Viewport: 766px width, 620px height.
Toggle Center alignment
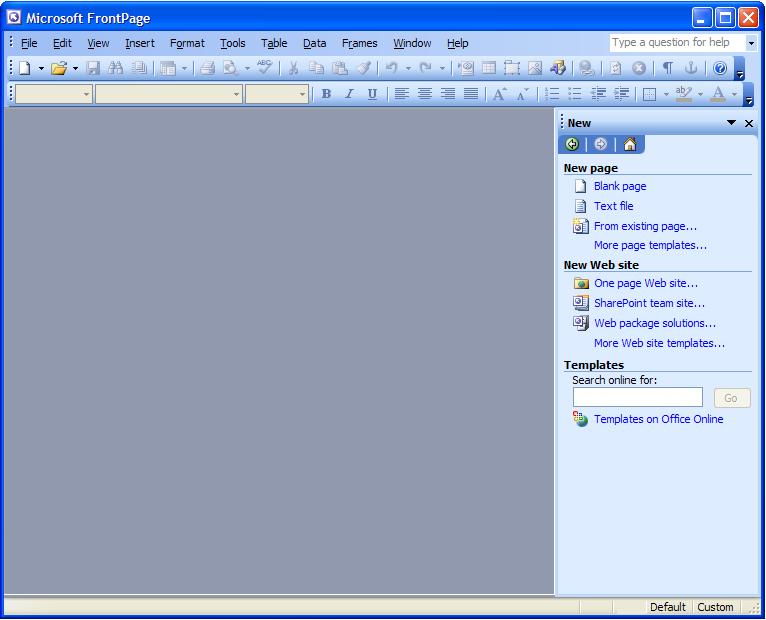425,94
